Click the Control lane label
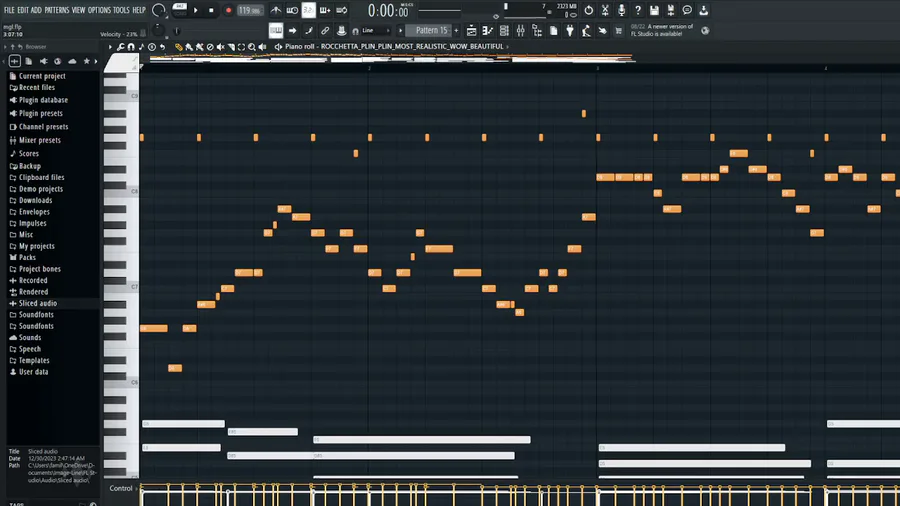This screenshot has height=506, width=900. (x=121, y=488)
